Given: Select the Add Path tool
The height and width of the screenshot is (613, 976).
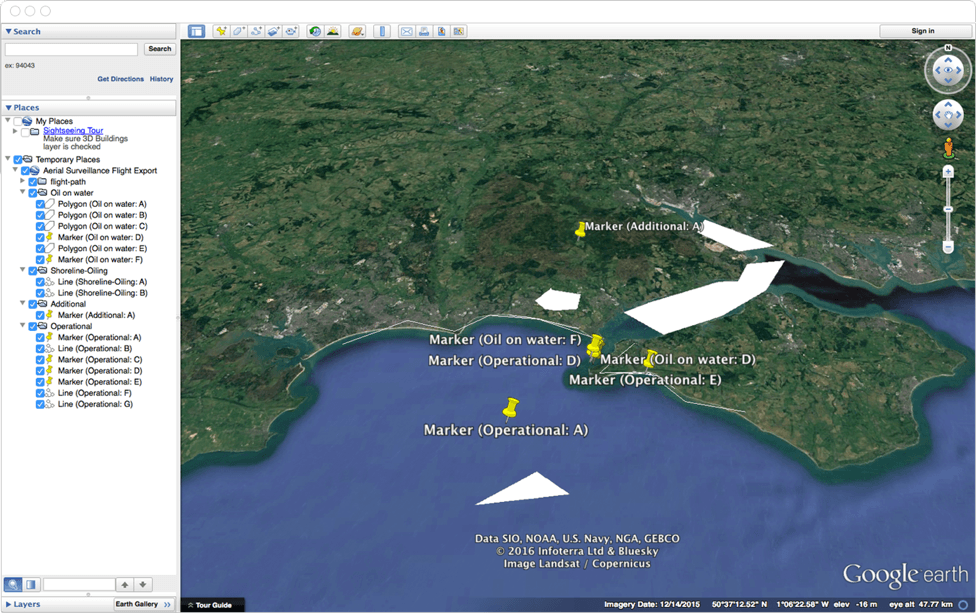Looking at the screenshot, I should (256, 31).
